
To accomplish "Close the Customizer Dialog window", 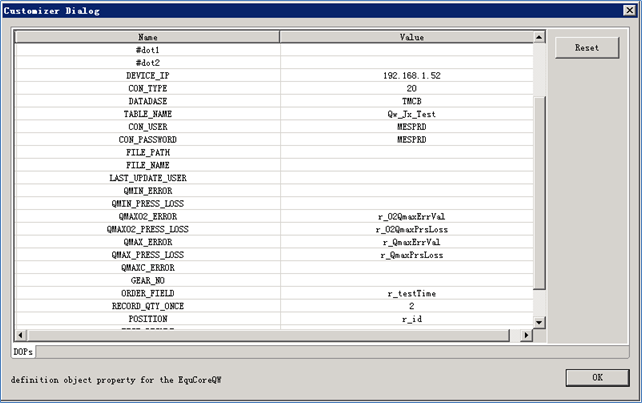I will pyautogui.click(x=628, y=11).
